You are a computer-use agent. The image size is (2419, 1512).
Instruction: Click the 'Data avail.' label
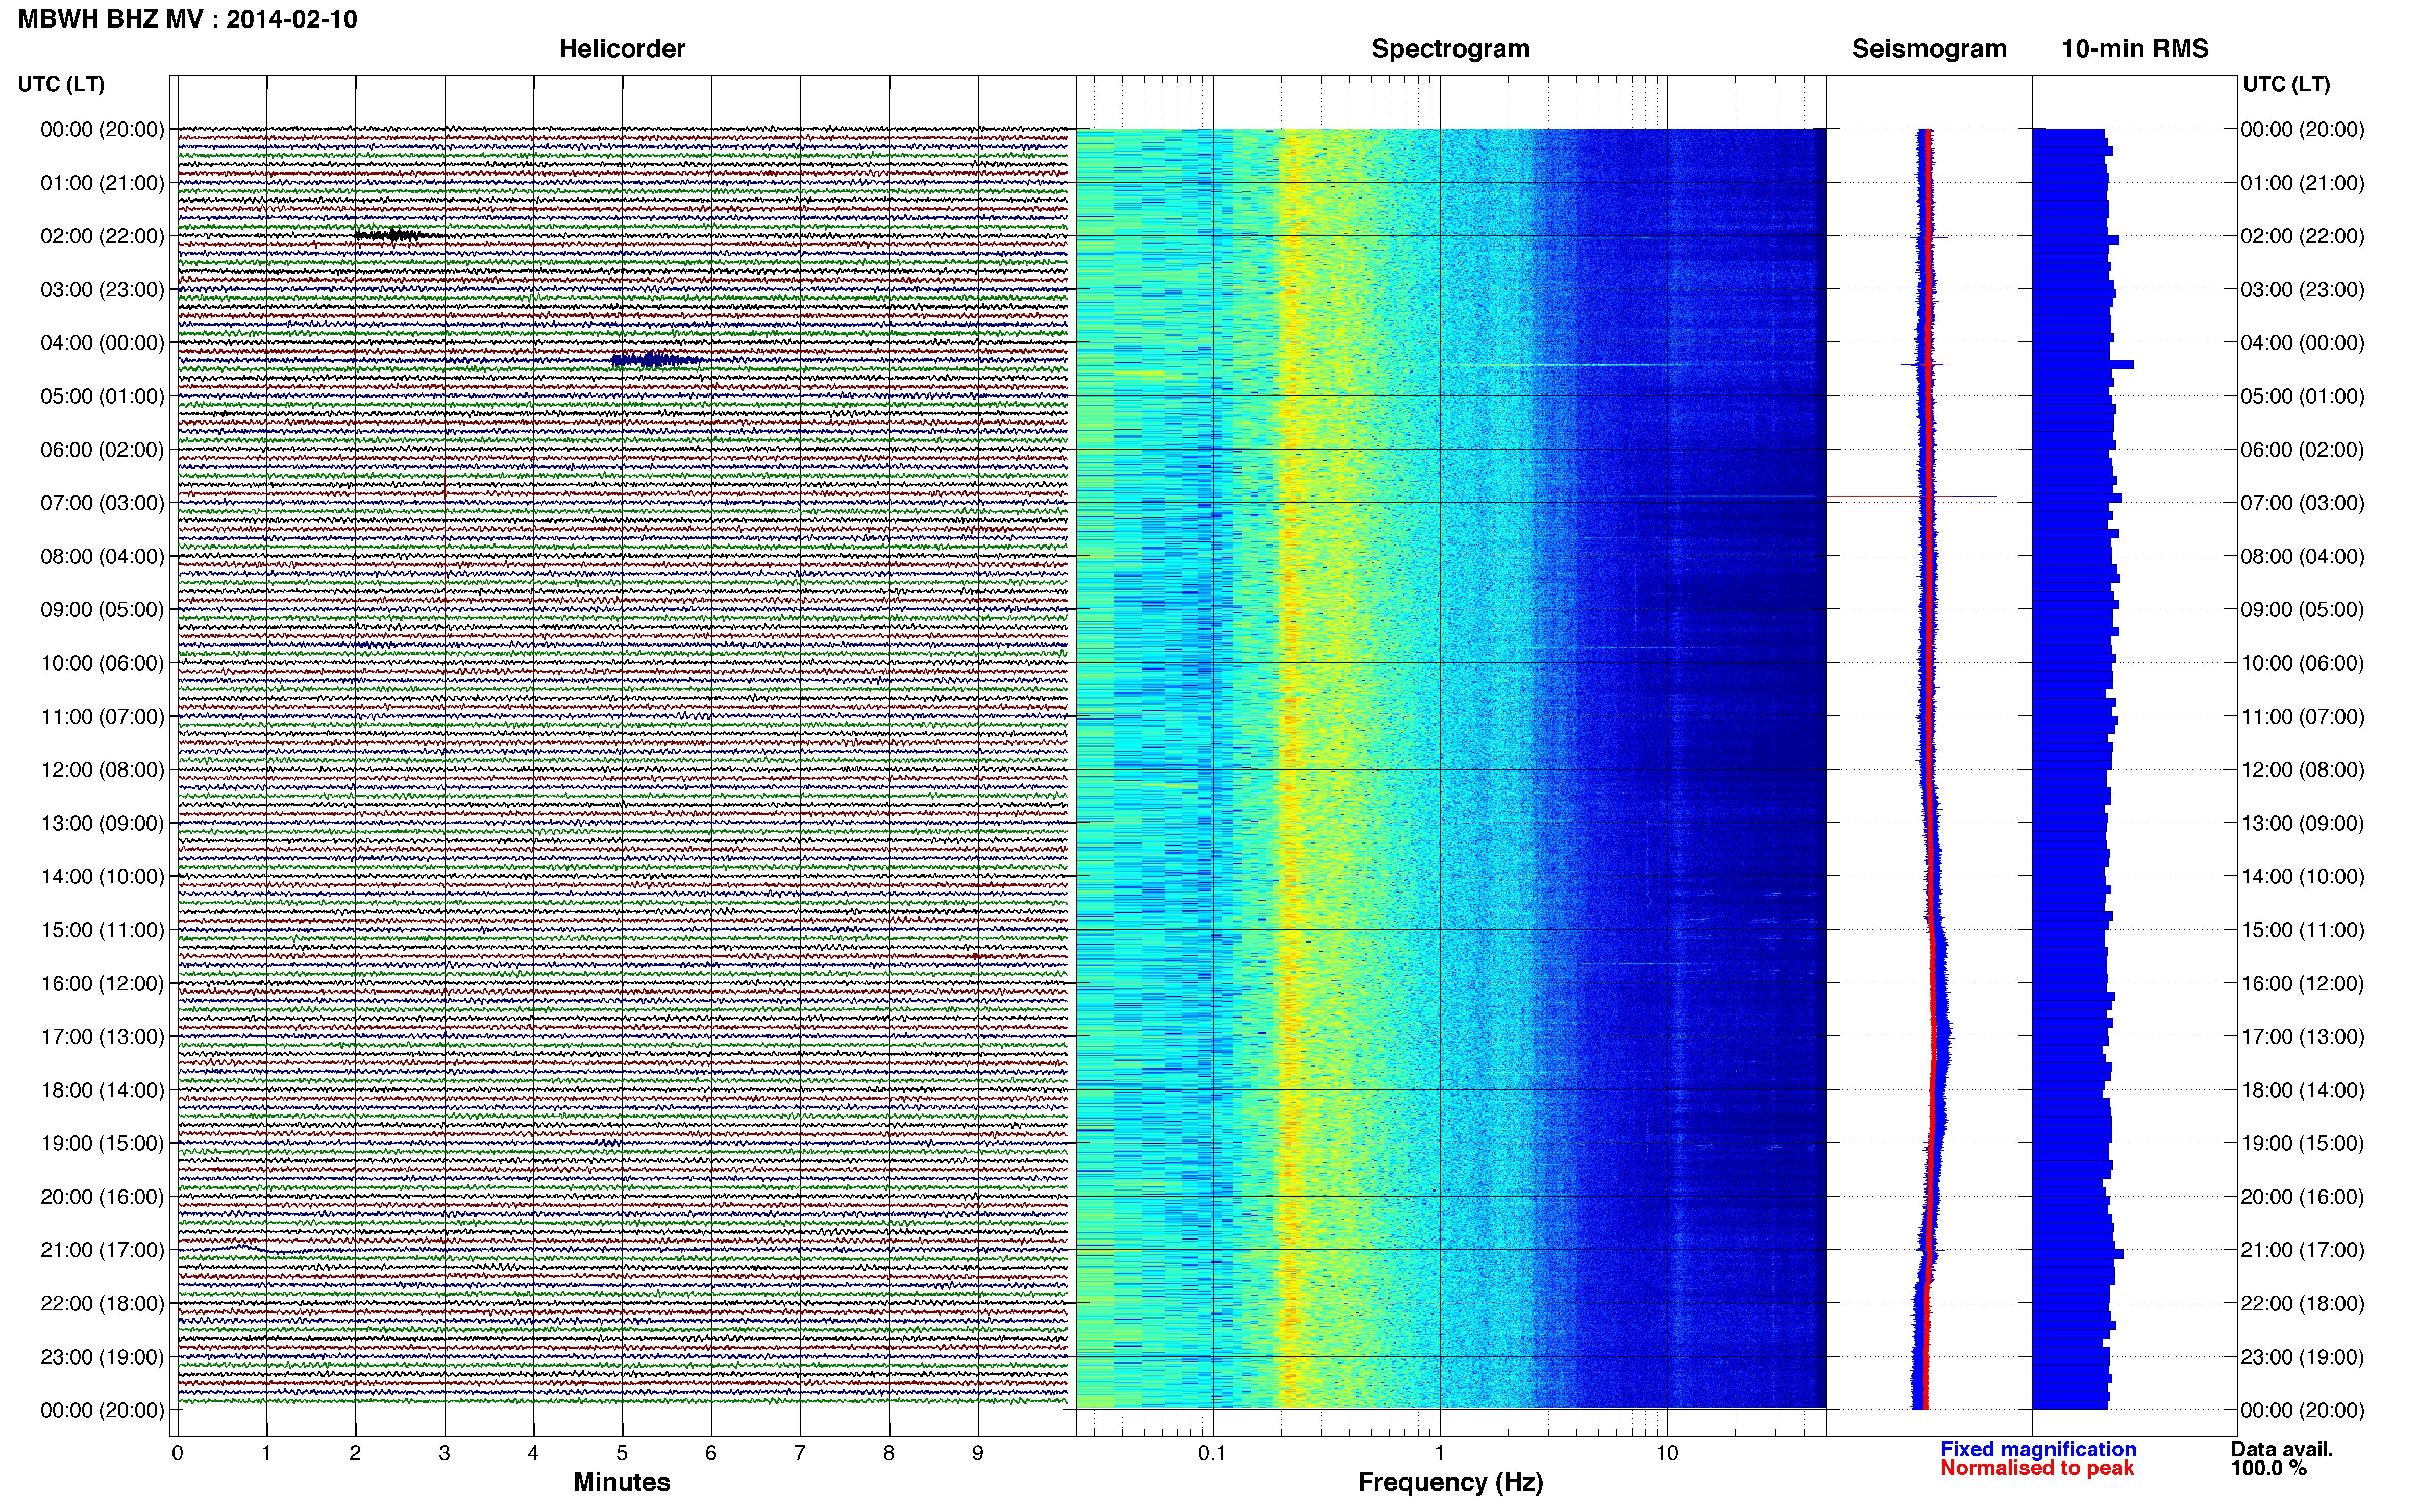point(2282,1449)
